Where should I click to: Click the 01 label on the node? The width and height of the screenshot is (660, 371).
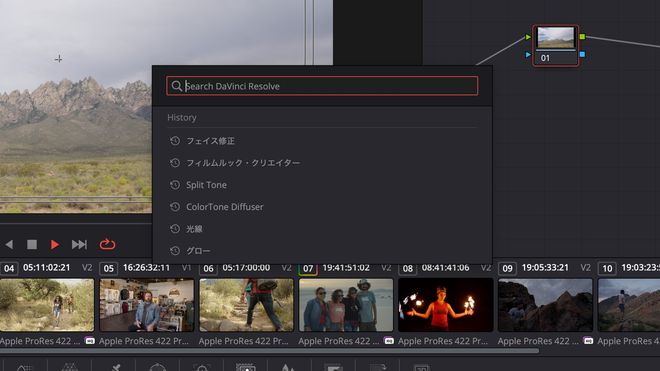(x=546, y=58)
